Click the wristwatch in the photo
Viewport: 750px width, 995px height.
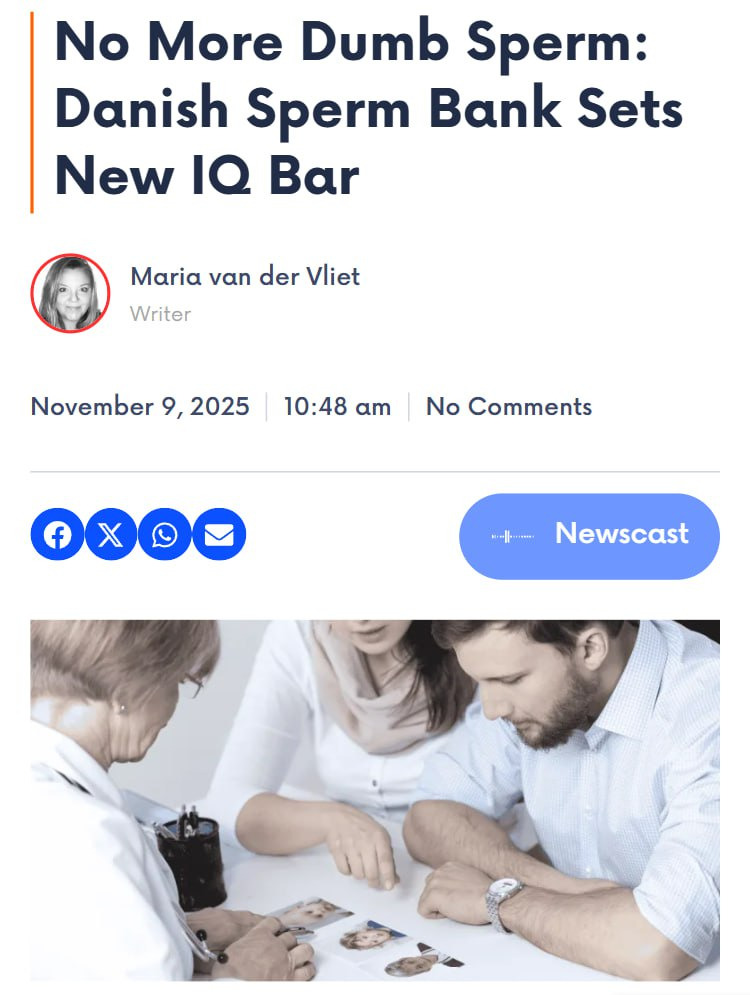coord(504,903)
